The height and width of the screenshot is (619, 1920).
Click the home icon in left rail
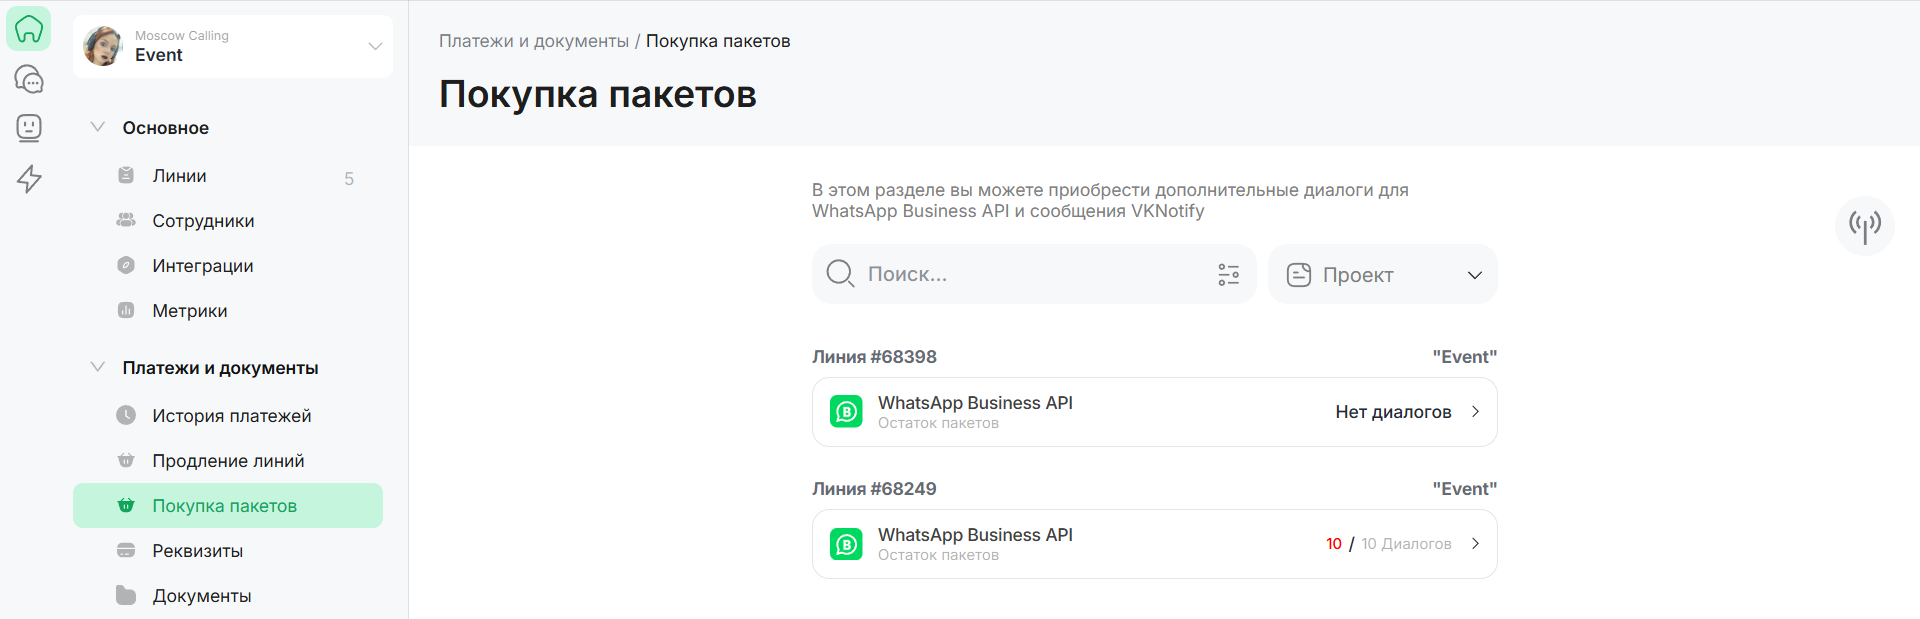tap(29, 29)
